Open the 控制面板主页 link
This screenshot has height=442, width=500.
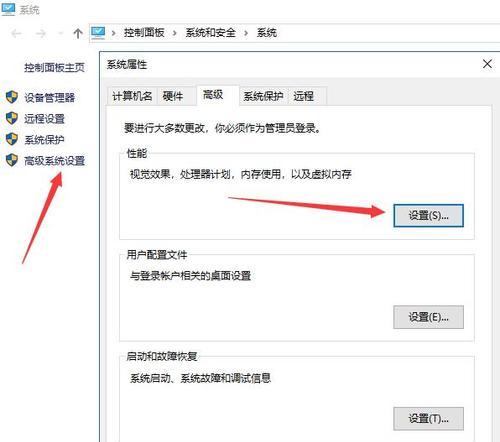coord(54,68)
